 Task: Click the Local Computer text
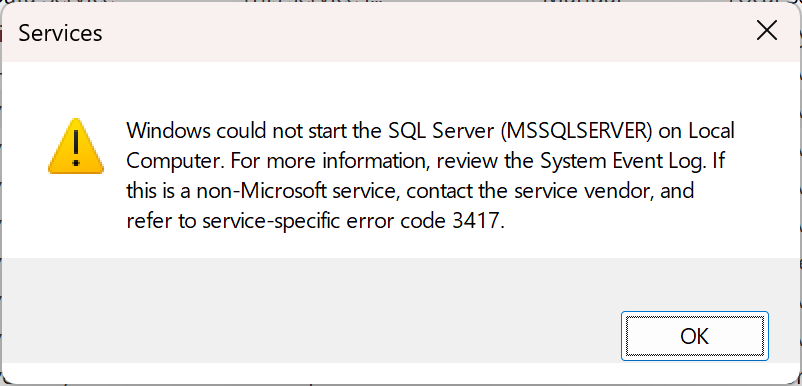[x=431, y=147]
